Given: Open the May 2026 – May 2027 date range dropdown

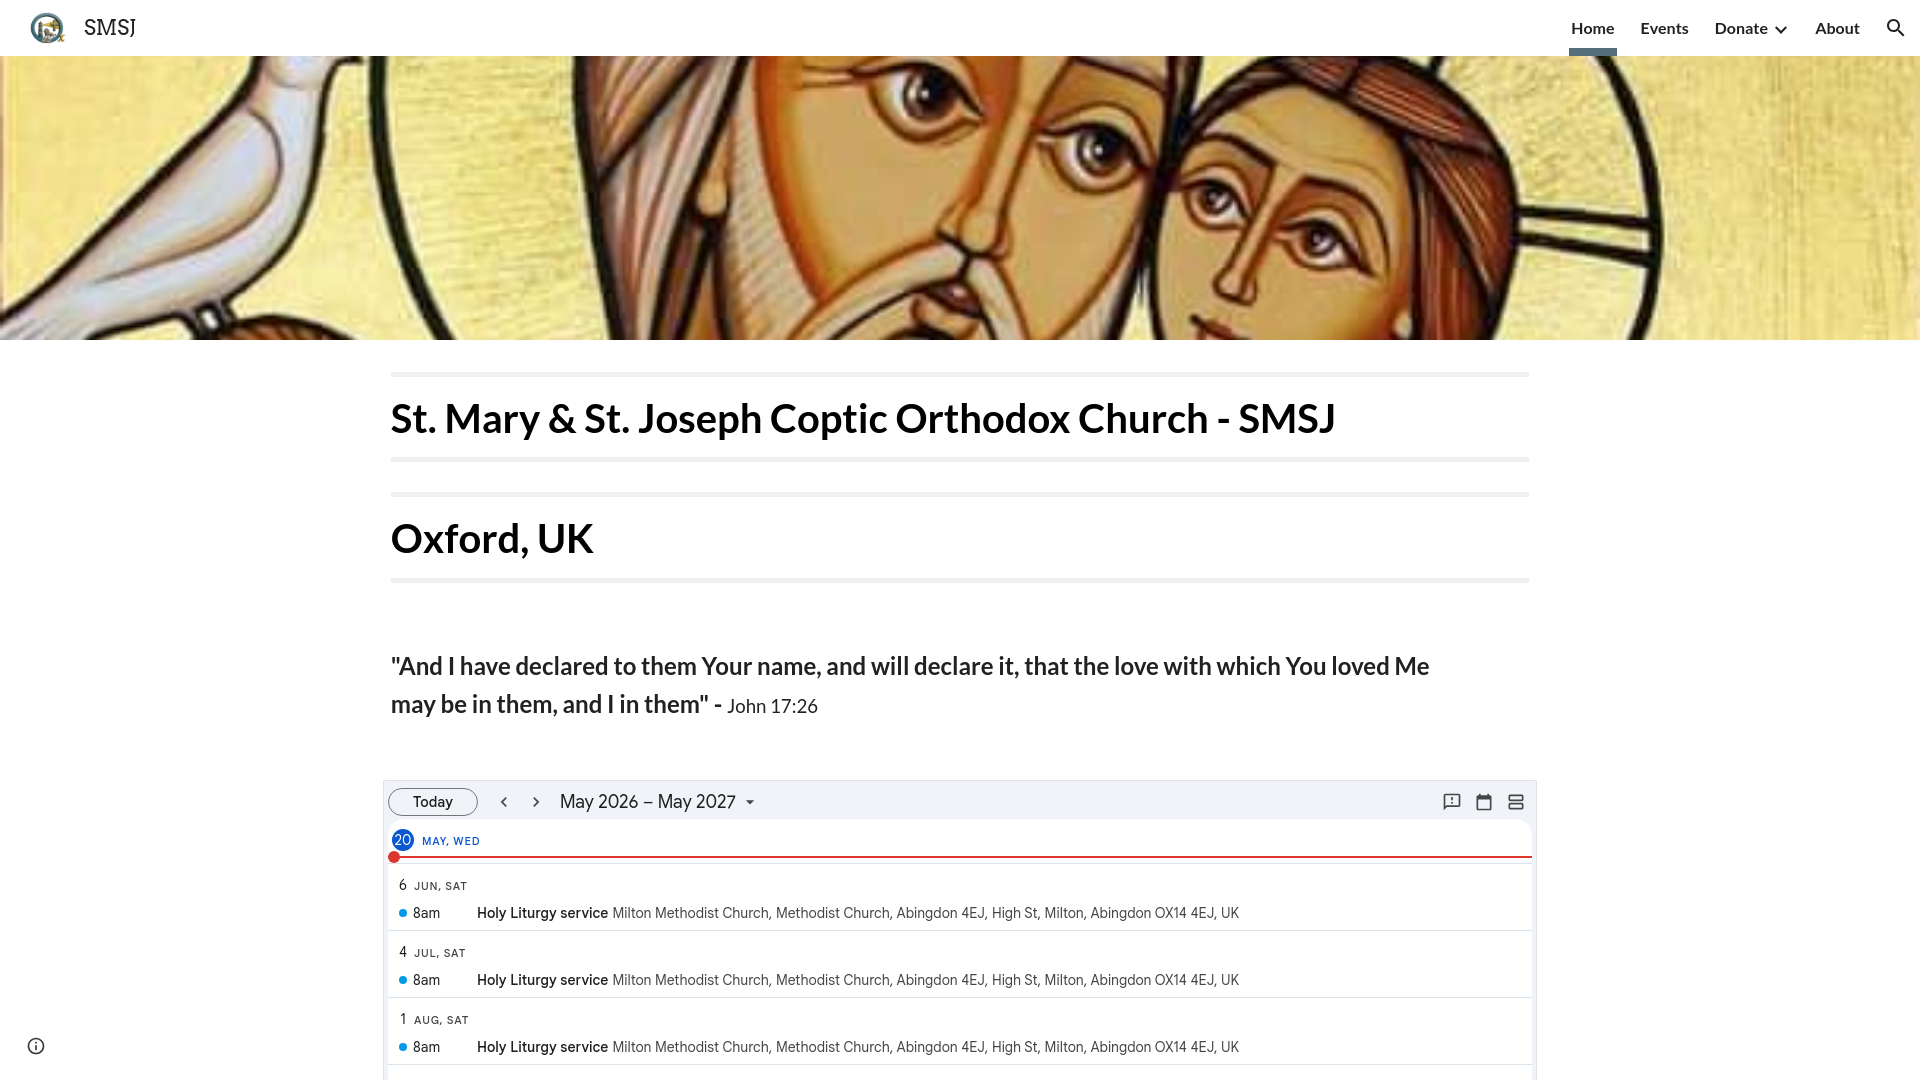Looking at the screenshot, I should coord(657,802).
